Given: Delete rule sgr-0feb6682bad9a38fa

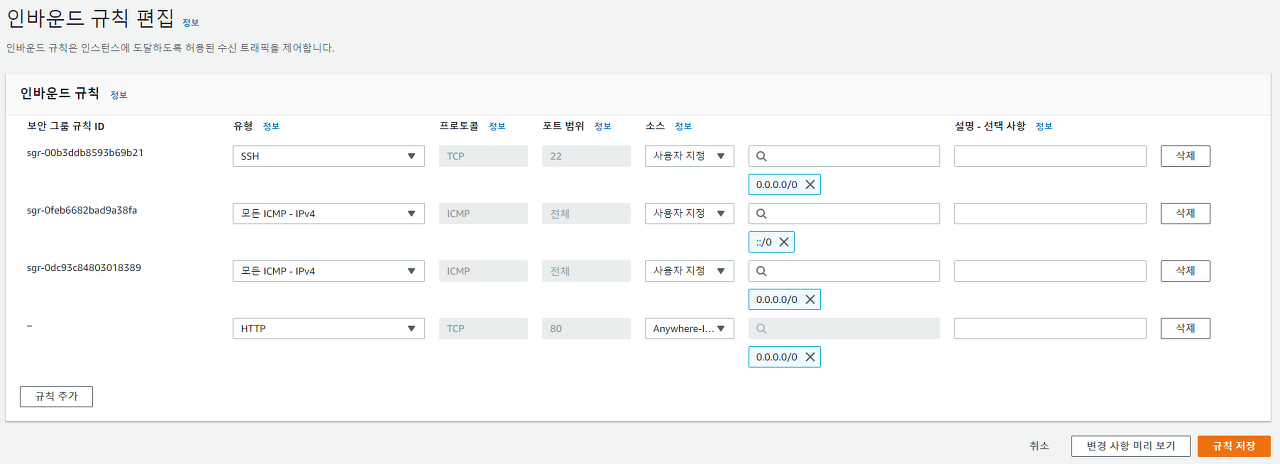Looking at the screenshot, I should [1185, 214].
